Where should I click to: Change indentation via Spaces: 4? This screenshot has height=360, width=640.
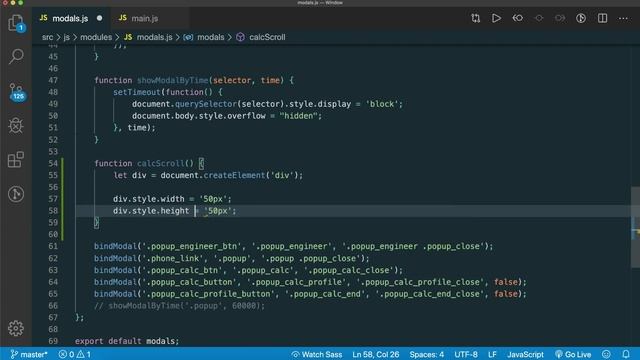pyautogui.click(x=427, y=354)
